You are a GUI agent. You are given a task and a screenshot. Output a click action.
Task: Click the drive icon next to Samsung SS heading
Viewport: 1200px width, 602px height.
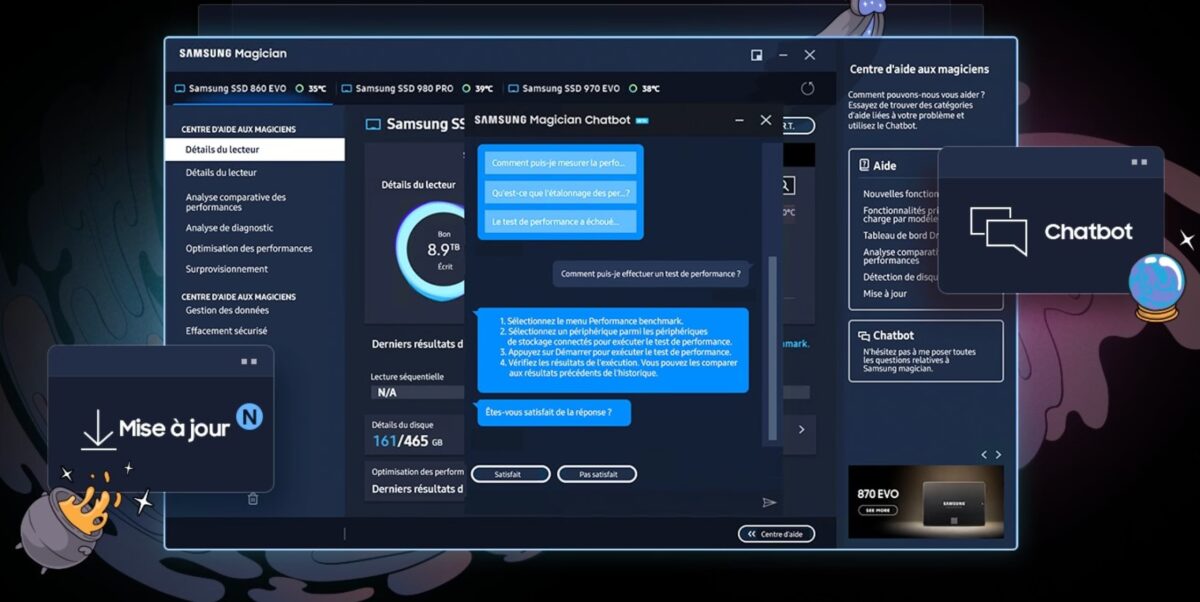[373, 125]
